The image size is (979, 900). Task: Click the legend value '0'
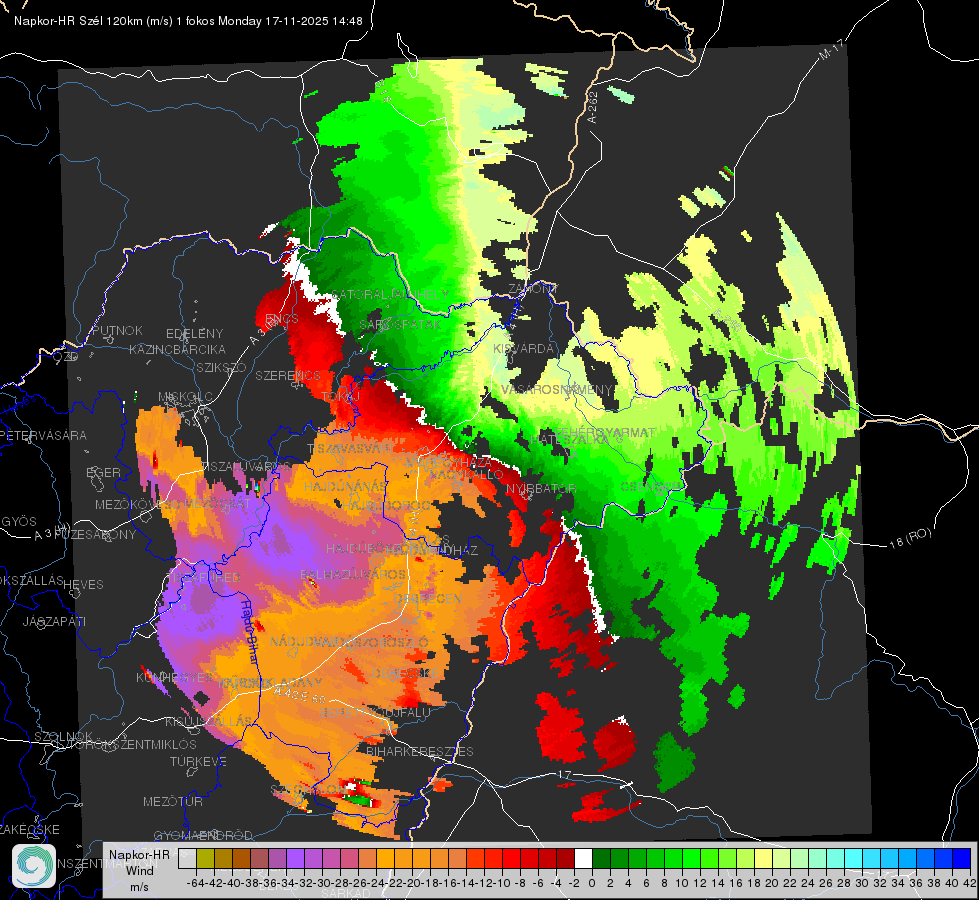(592, 883)
